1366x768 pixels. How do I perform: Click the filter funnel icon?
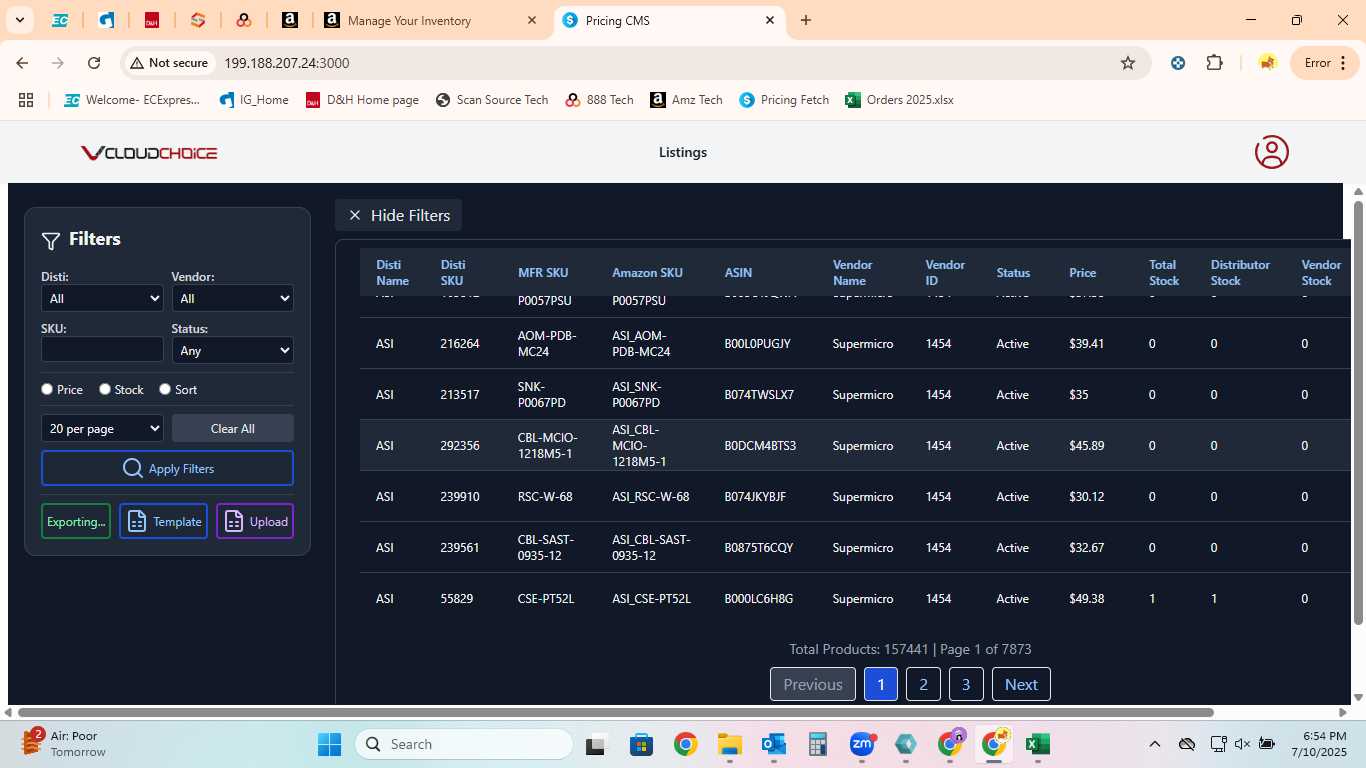(x=51, y=240)
